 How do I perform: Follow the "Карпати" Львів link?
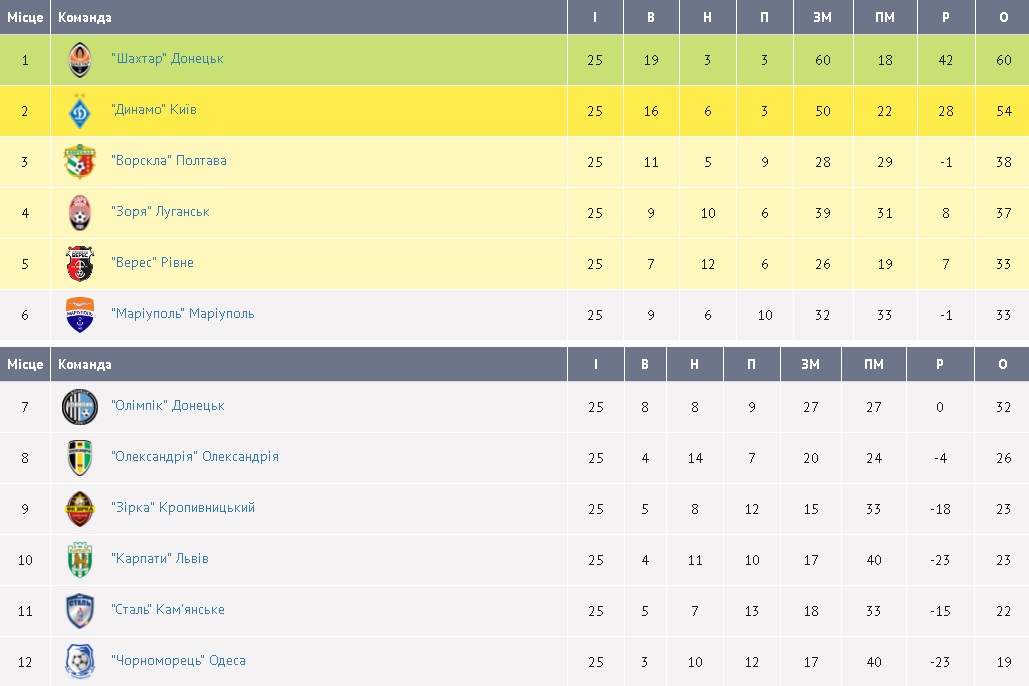(x=160, y=559)
